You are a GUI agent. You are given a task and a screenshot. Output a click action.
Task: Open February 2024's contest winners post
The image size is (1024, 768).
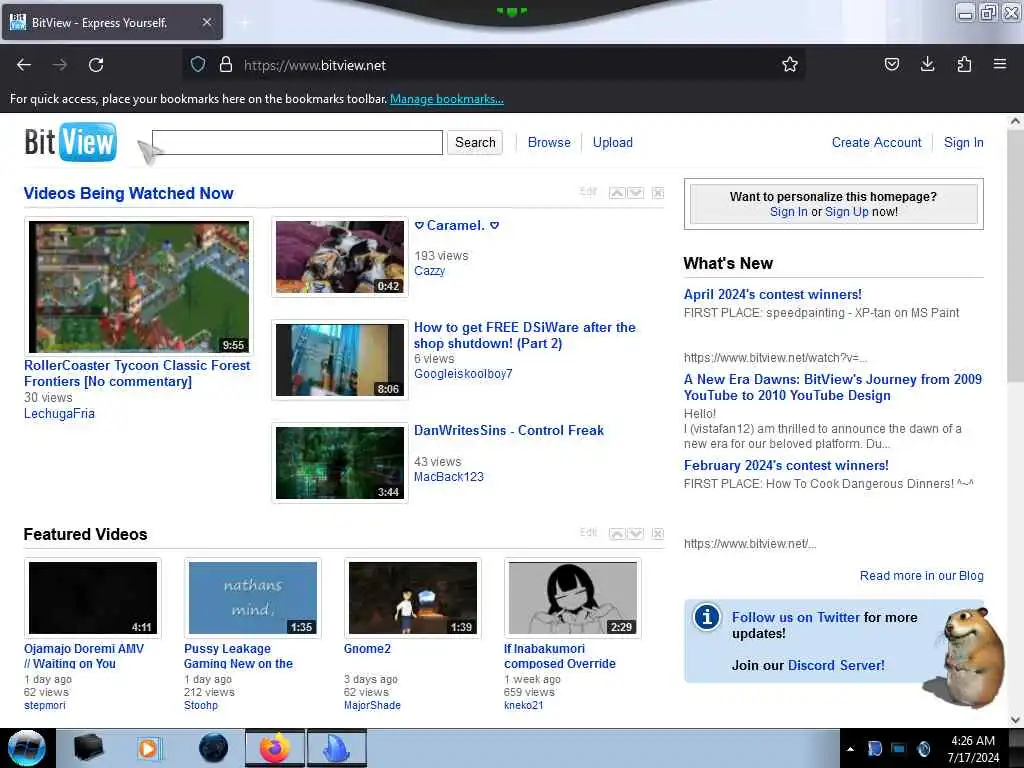786,466
